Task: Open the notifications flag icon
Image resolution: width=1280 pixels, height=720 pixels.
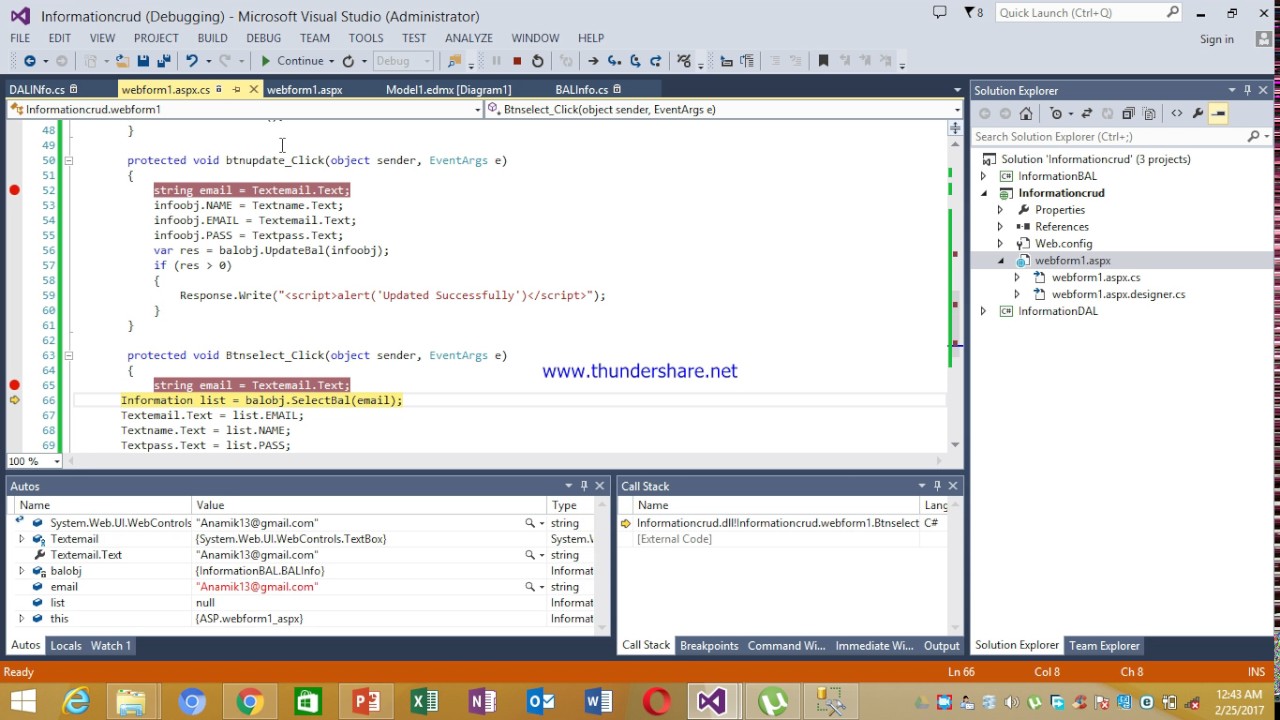Action: (970, 13)
